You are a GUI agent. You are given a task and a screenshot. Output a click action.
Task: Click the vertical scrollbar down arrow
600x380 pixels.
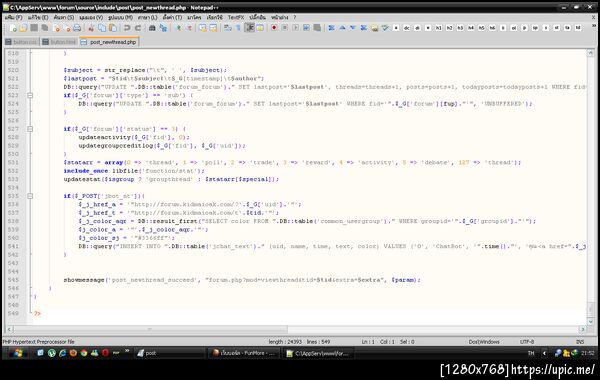pyautogui.click(x=590, y=321)
